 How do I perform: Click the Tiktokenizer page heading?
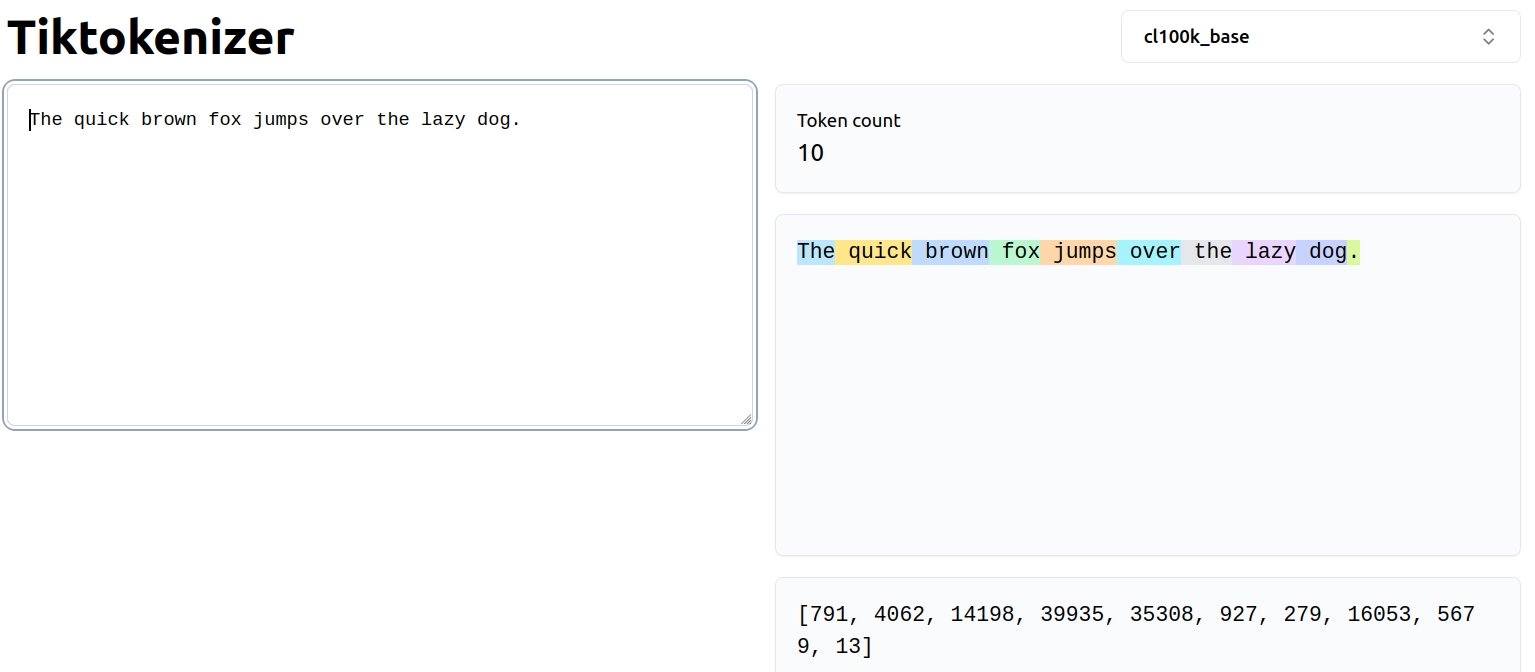151,38
